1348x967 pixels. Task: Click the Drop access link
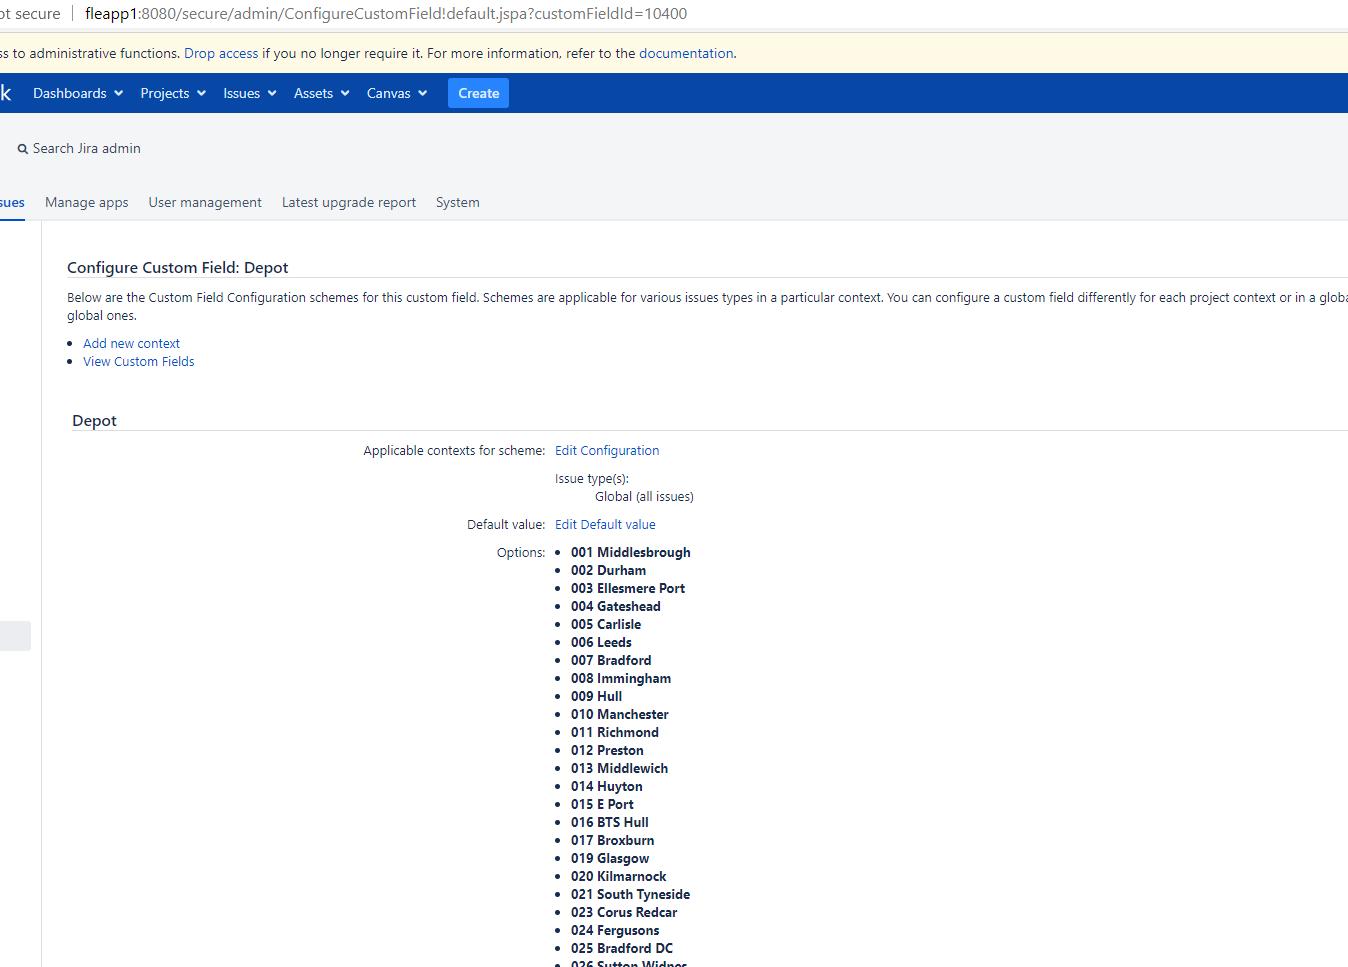click(221, 54)
